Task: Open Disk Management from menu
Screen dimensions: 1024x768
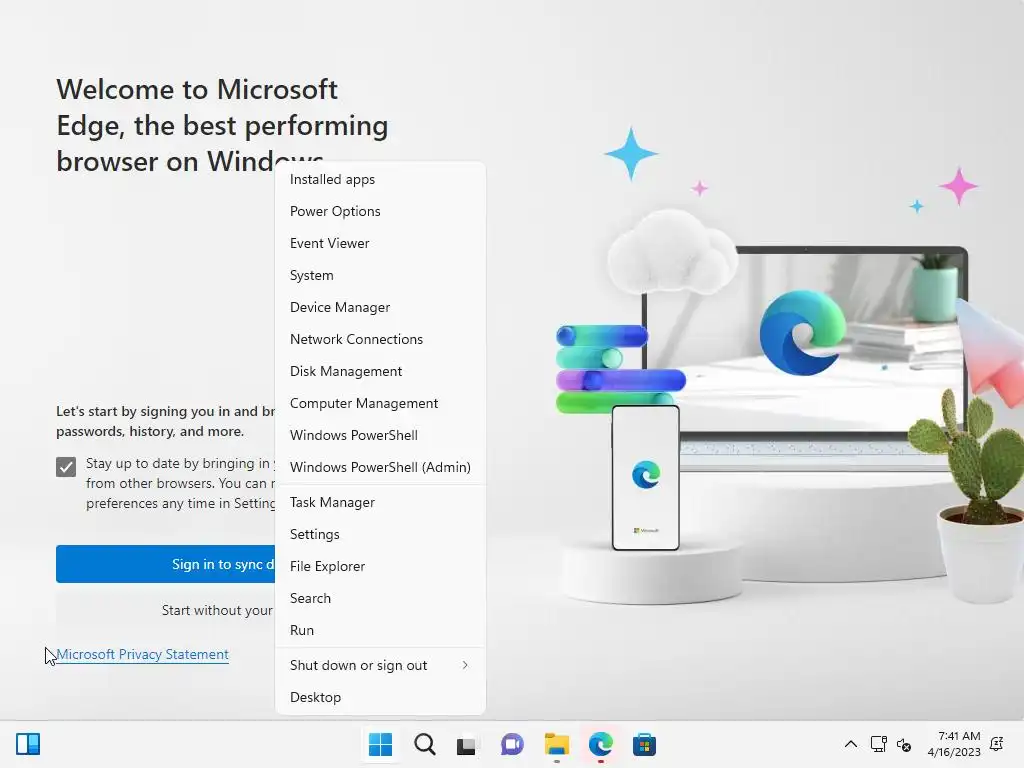Action: [380, 371]
